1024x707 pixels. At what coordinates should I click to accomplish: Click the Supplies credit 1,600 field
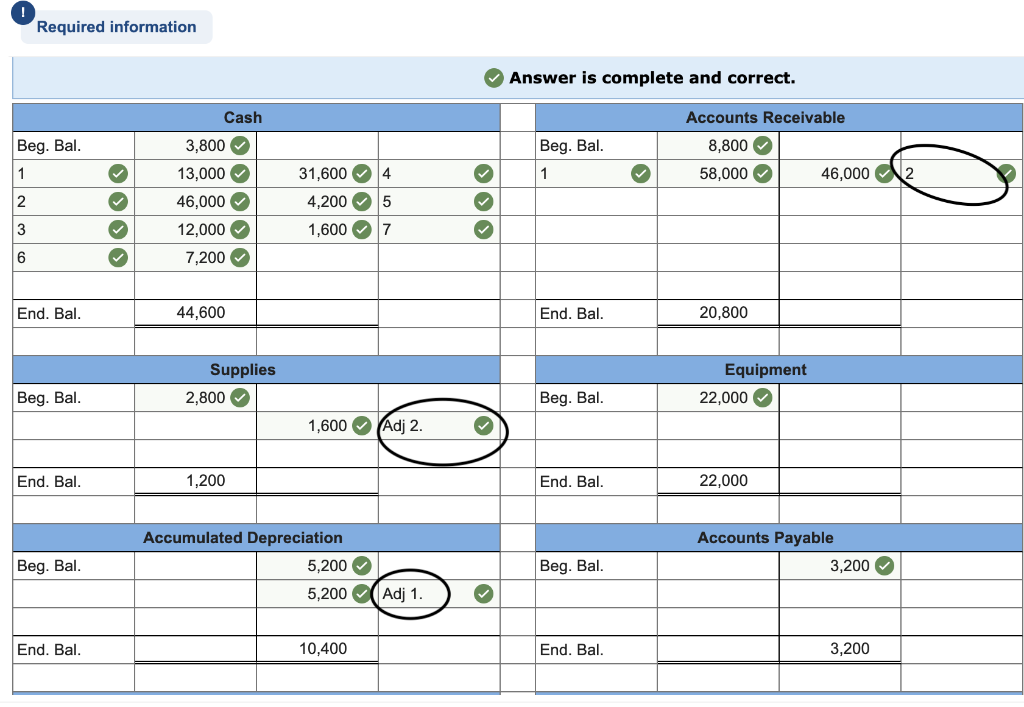(317, 426)
